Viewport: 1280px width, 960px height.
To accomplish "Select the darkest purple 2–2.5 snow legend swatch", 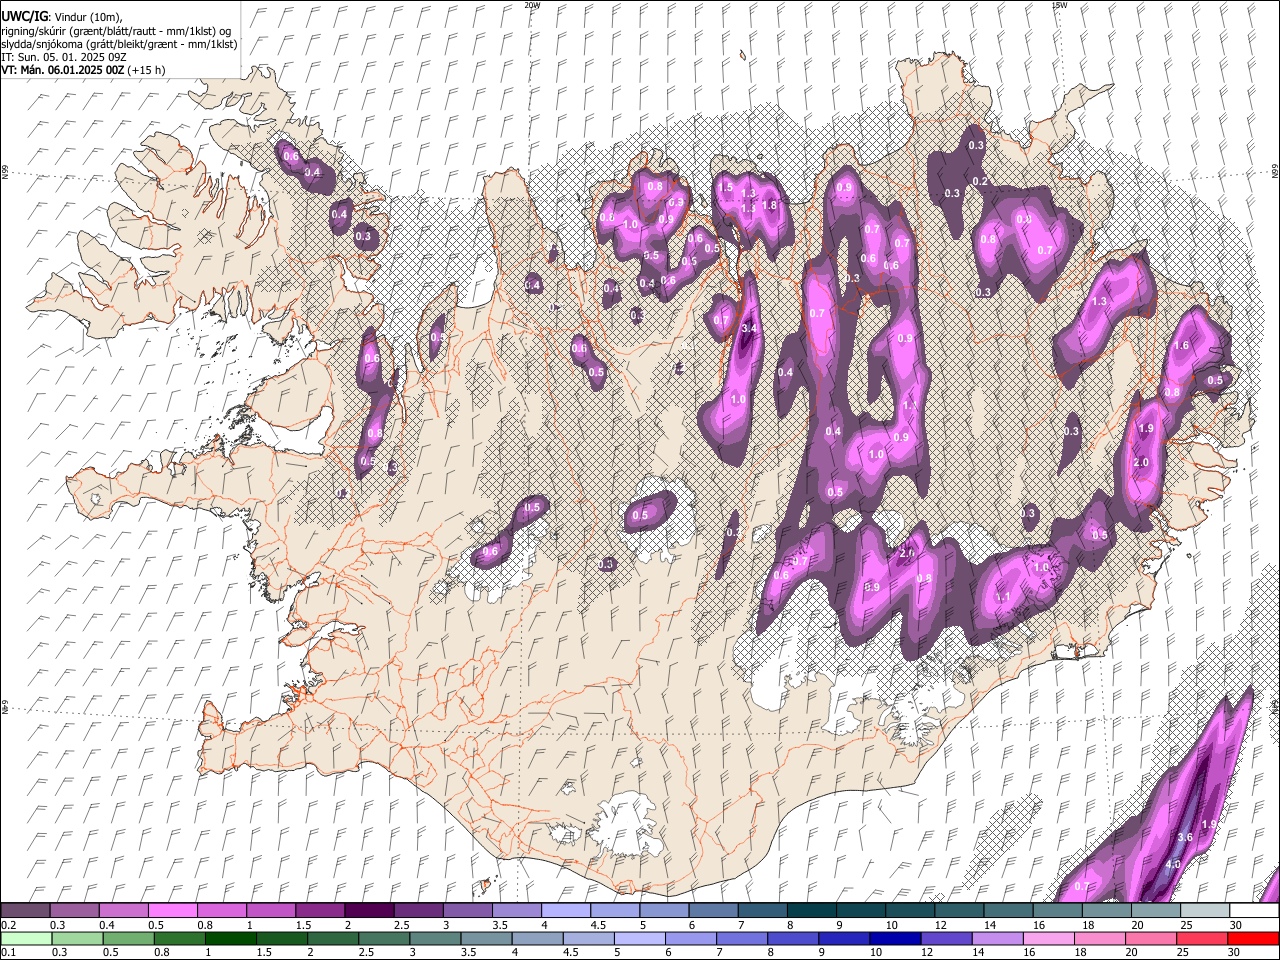I will pyautogui.click(x=368, y=911).
